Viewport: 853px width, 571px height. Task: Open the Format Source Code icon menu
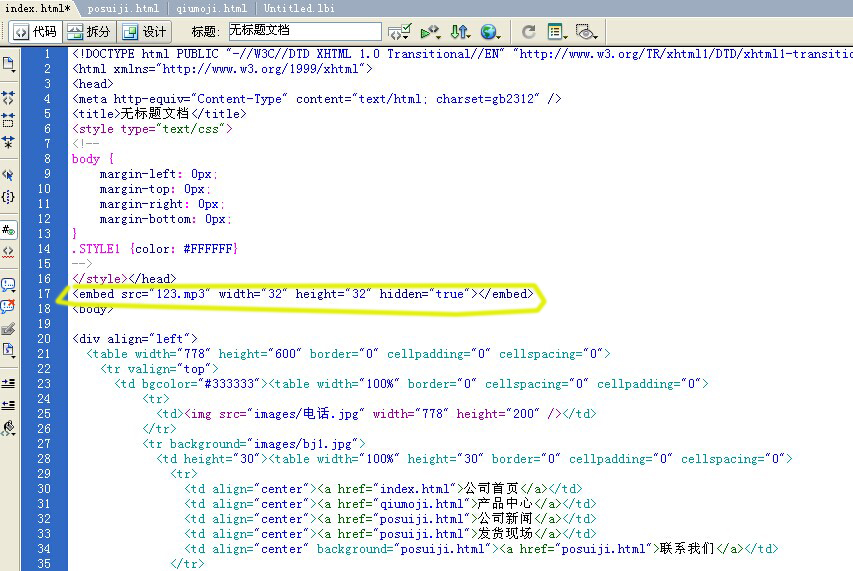pos(8,428)
